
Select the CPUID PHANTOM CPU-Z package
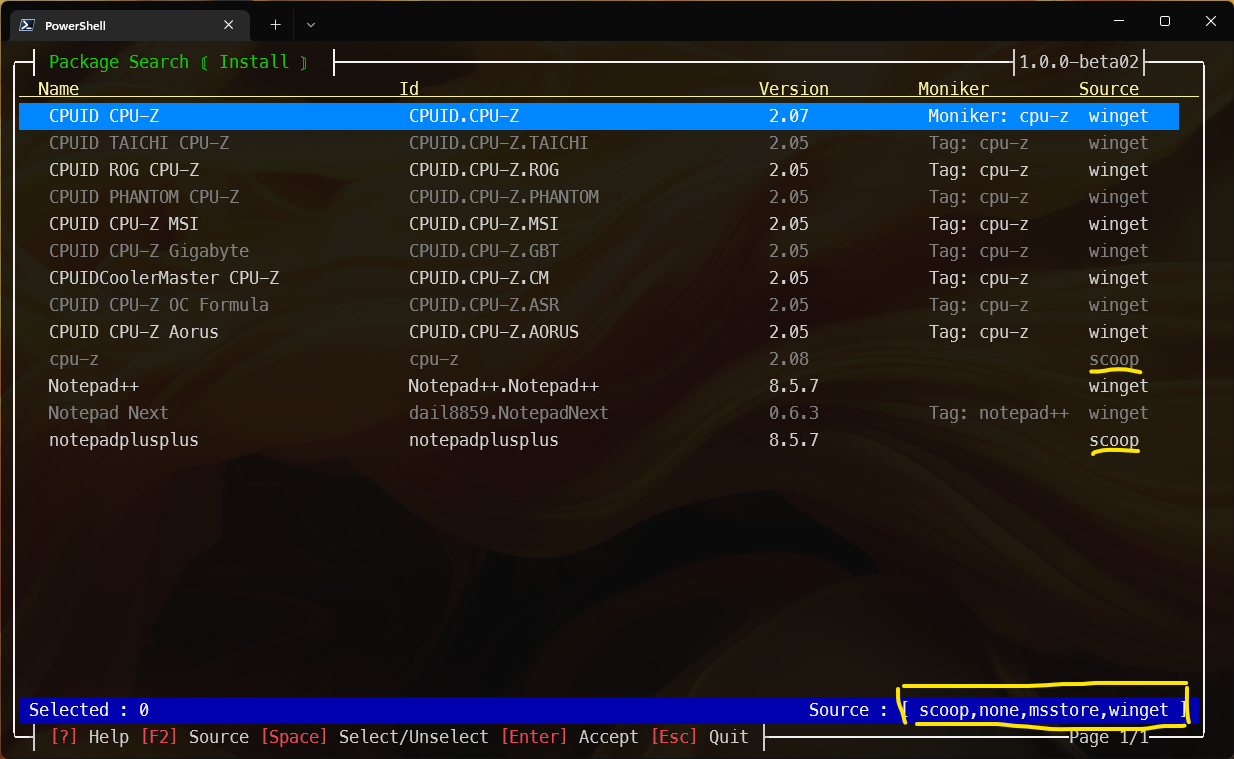144,197
